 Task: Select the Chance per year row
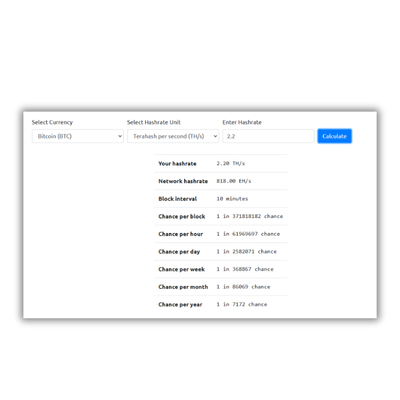coord(220,304)
